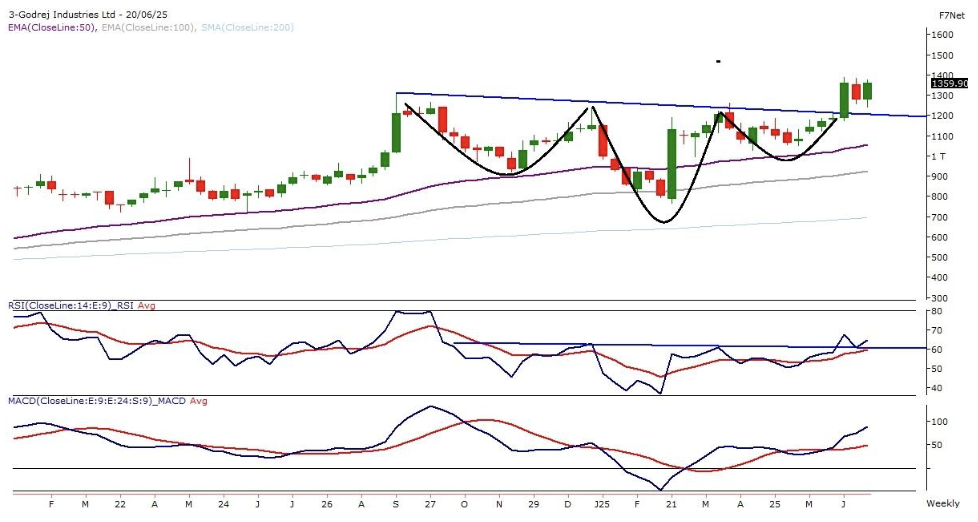Click the chart title '3-Godrej Industries Ltd - 20/06/25'
This screenshot has width=978, height=522.
(87, 14)
